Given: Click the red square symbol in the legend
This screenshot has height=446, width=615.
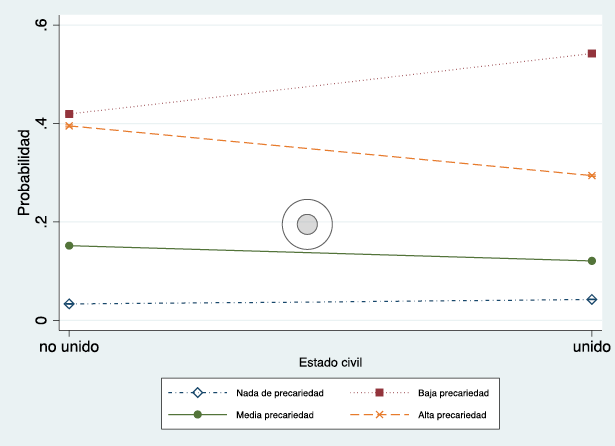Looking at the screenshot, I should (379, 393).
